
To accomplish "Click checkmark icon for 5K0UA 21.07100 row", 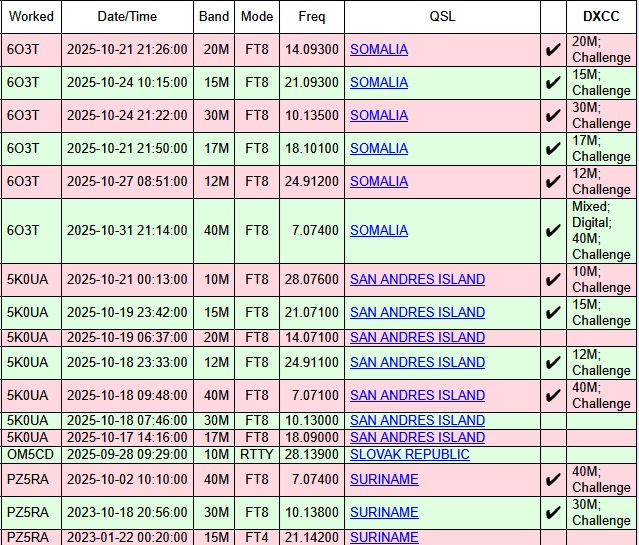I will pyautogui.click(x=553, y=313).
